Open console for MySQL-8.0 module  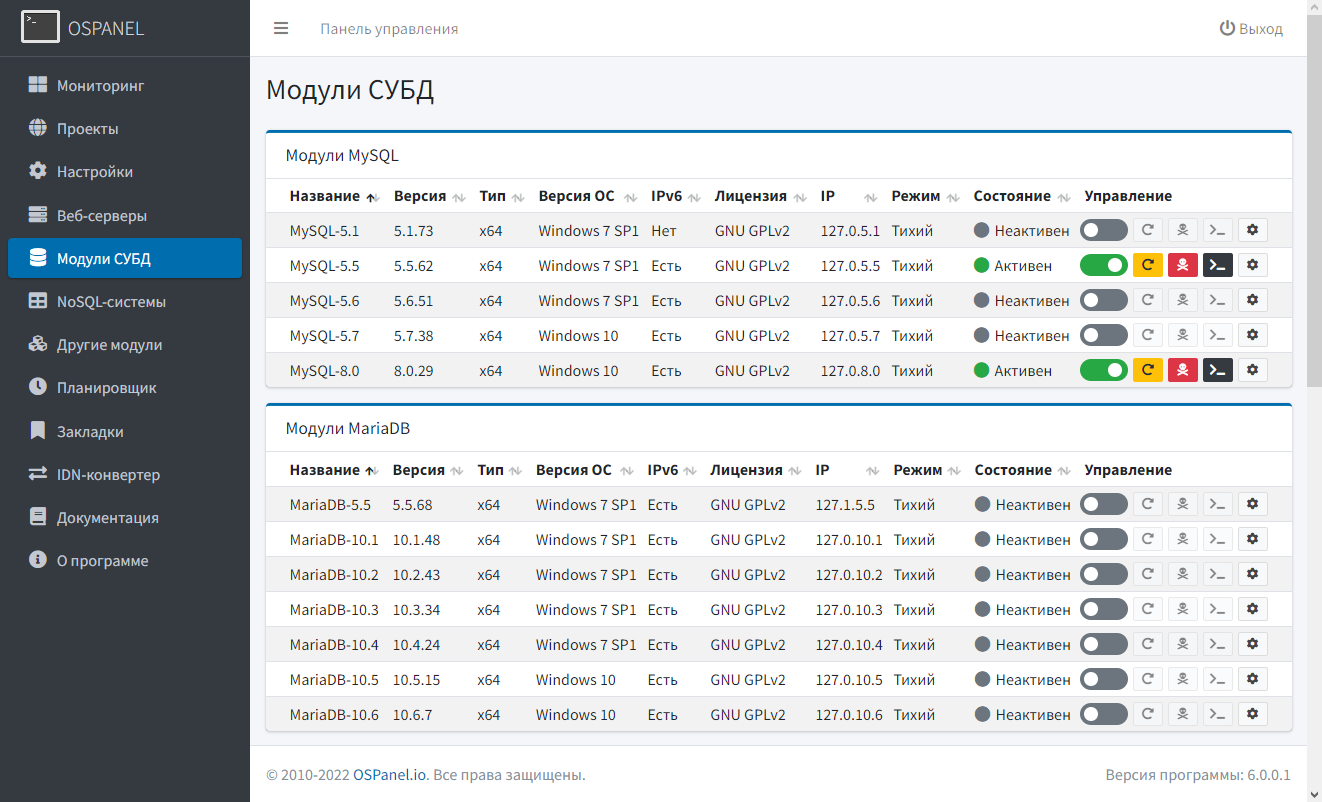pos(1217,370)
